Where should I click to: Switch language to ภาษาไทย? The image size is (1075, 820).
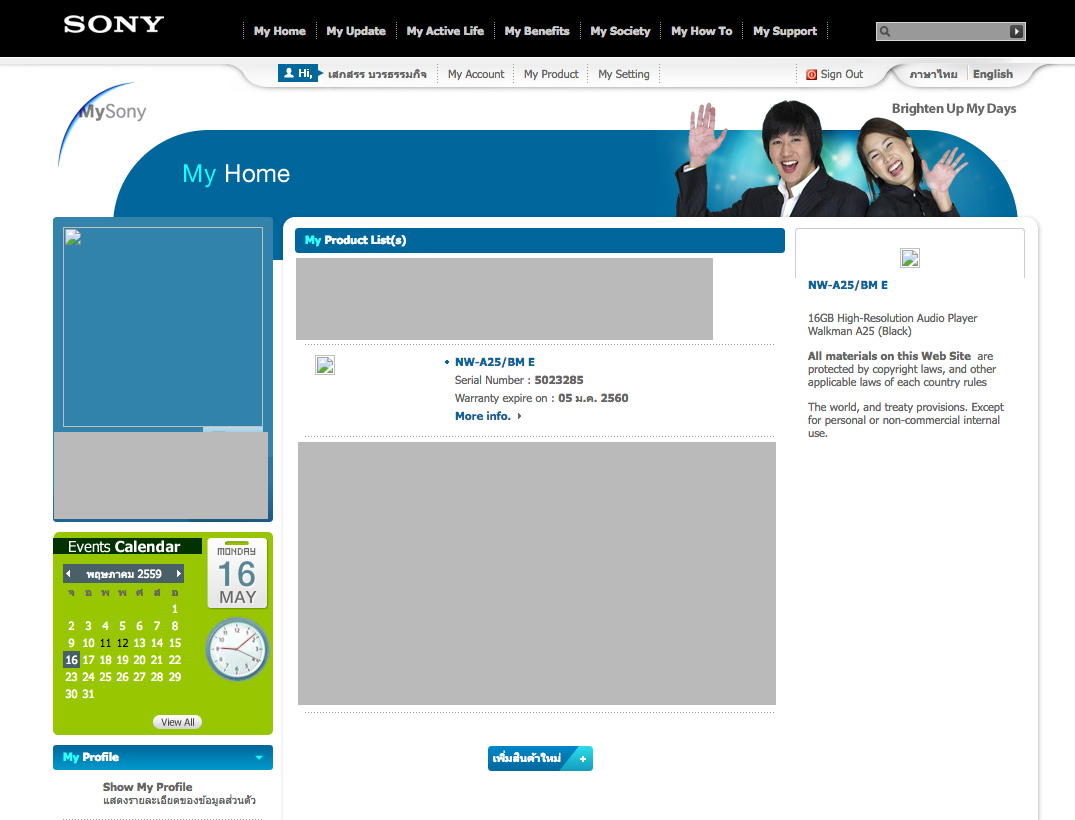coord(933,74)
